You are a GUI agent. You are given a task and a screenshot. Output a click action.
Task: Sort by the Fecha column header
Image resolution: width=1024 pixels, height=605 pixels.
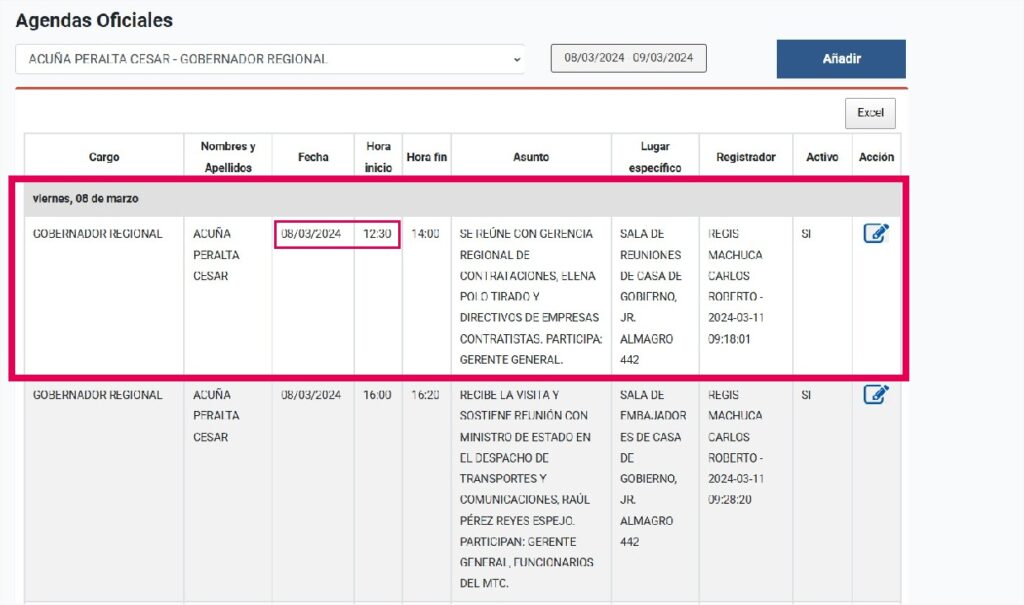(x=313, y=157)
